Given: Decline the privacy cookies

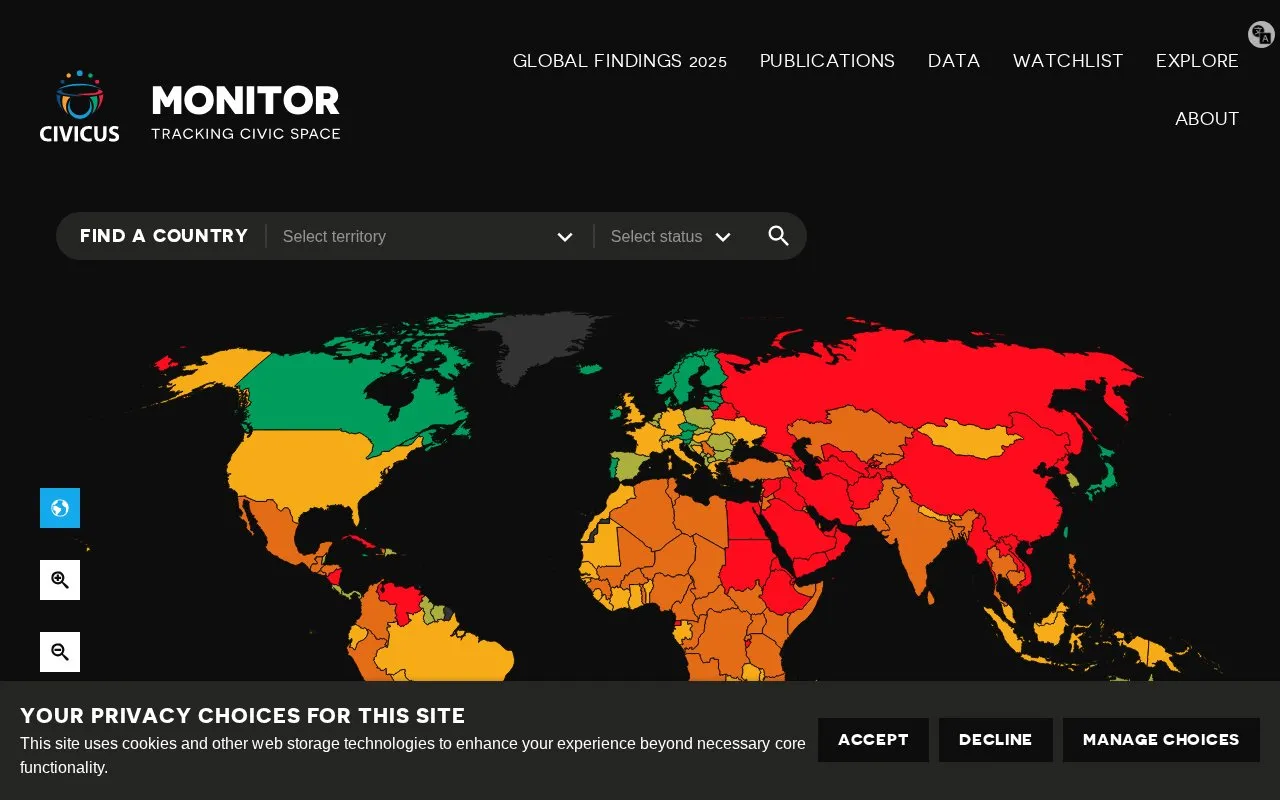Looking at the screenshot, I should pyautogui.click(x=995, y=740).
